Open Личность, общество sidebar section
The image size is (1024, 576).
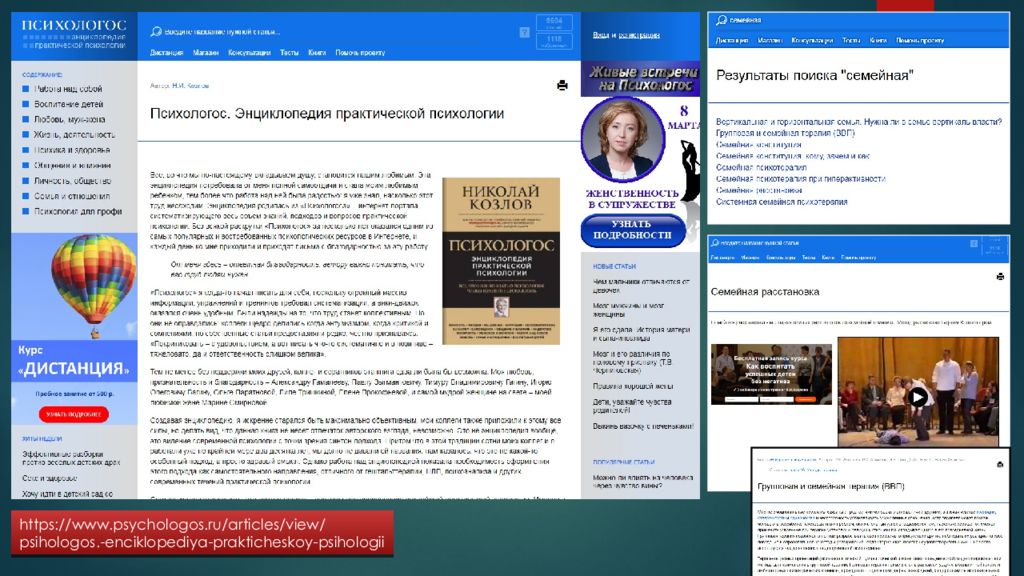72,181
